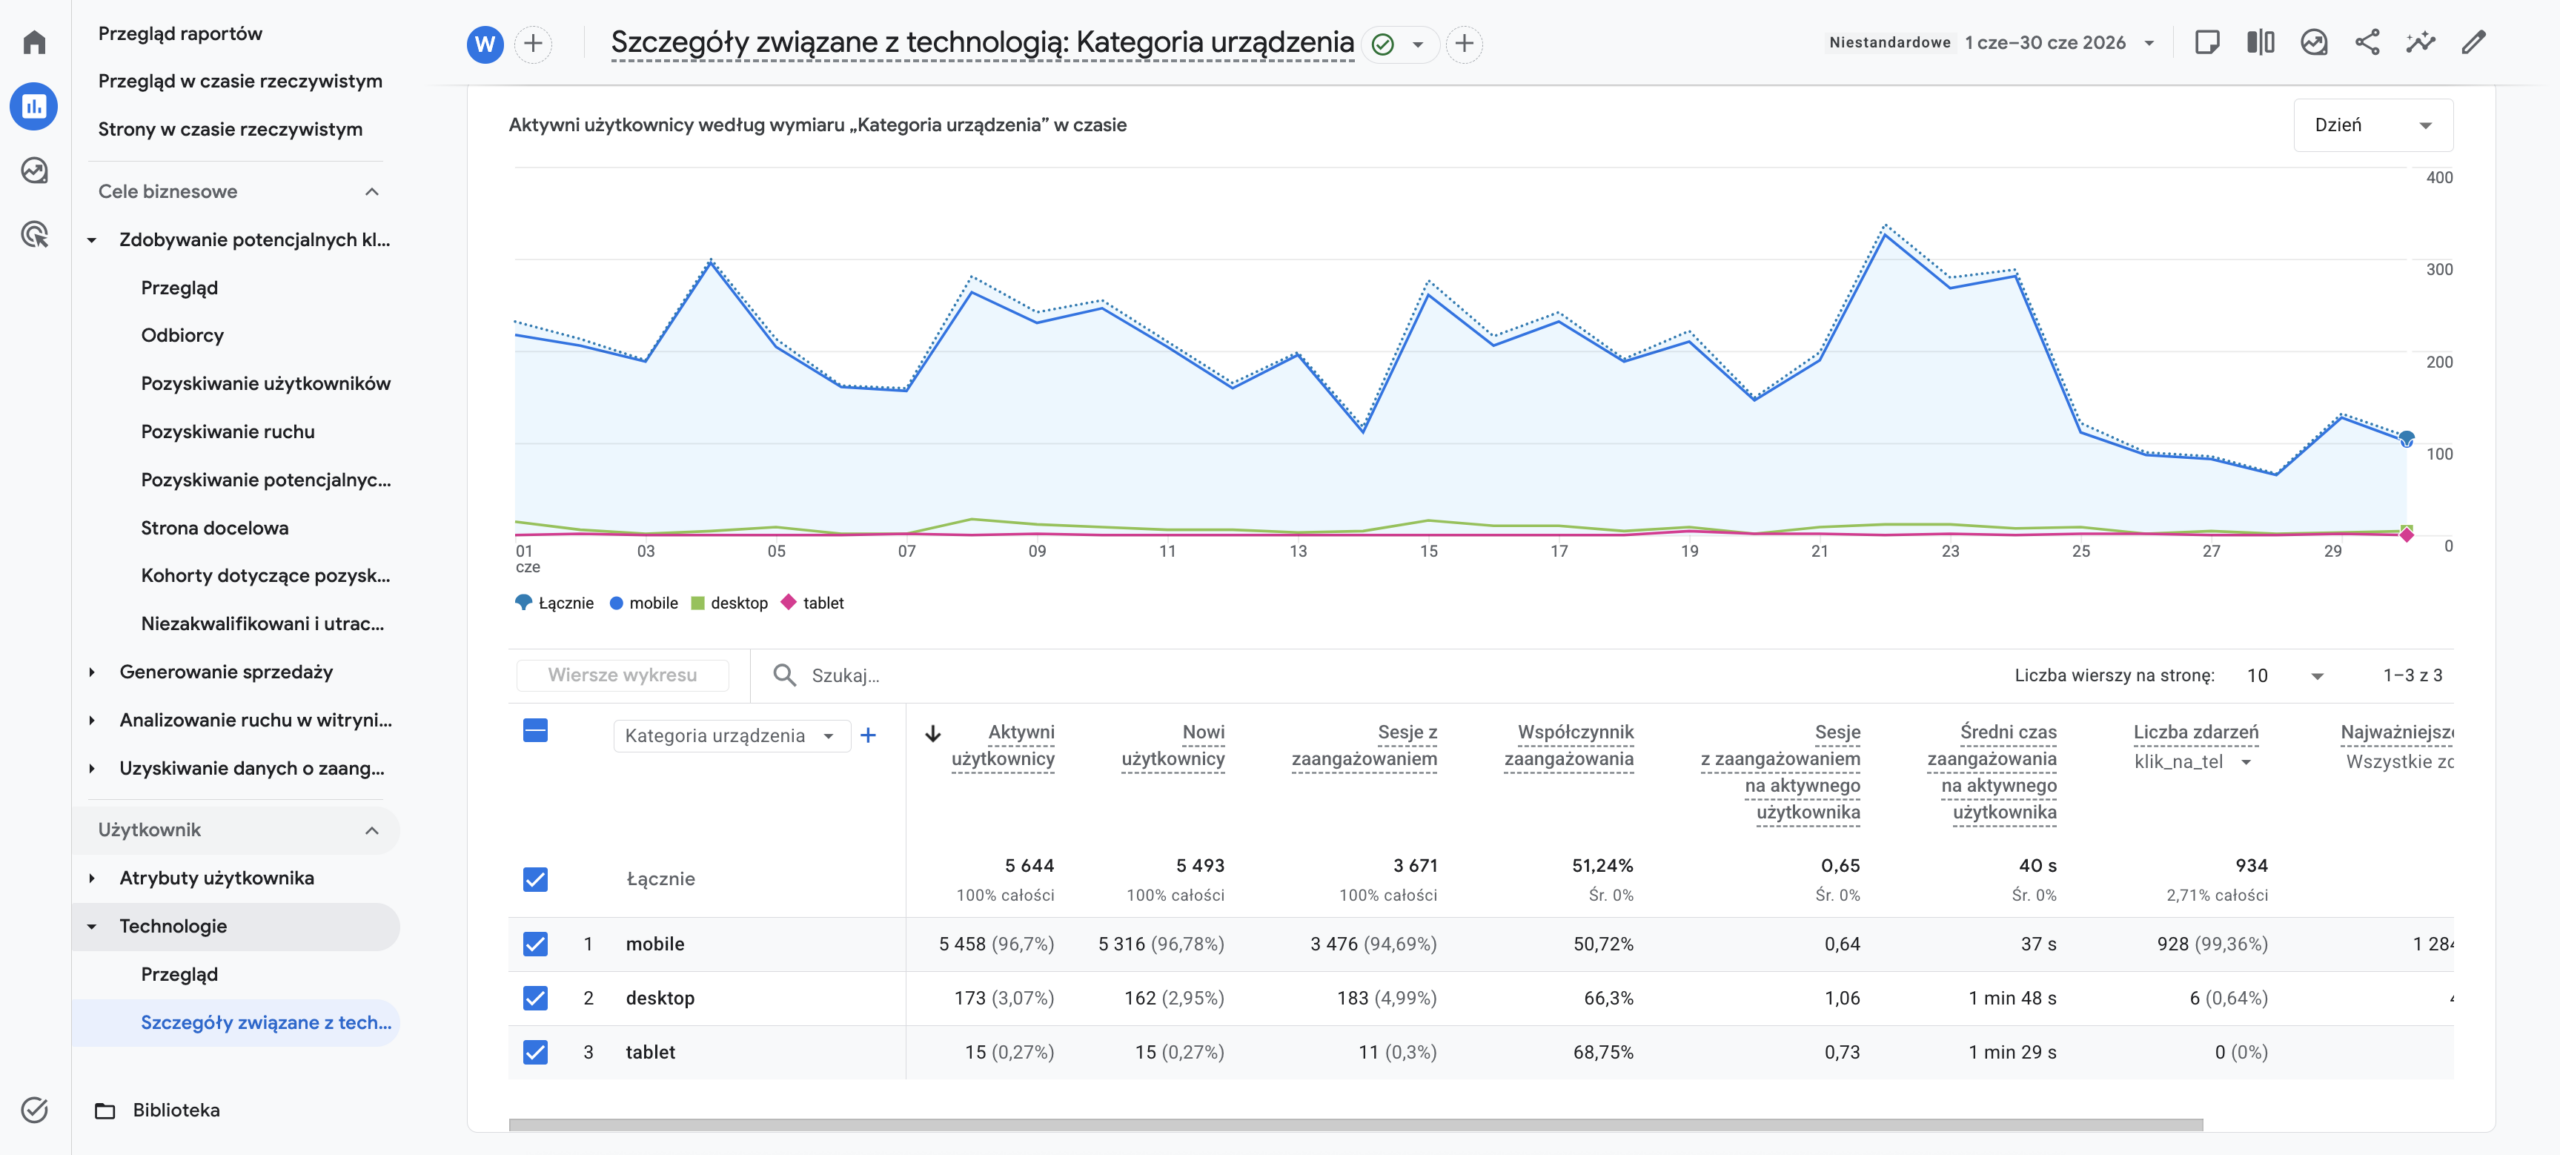Viewport: 2560px width, 1155px height.
Task: Click the green report status check icon
Action: pos(1383,44)
